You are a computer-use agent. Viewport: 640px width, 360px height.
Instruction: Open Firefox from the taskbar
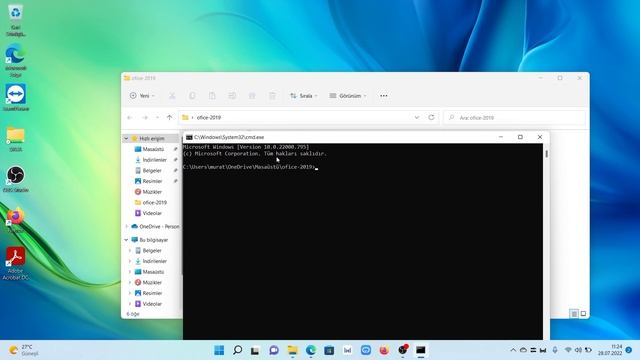point(384,350)
